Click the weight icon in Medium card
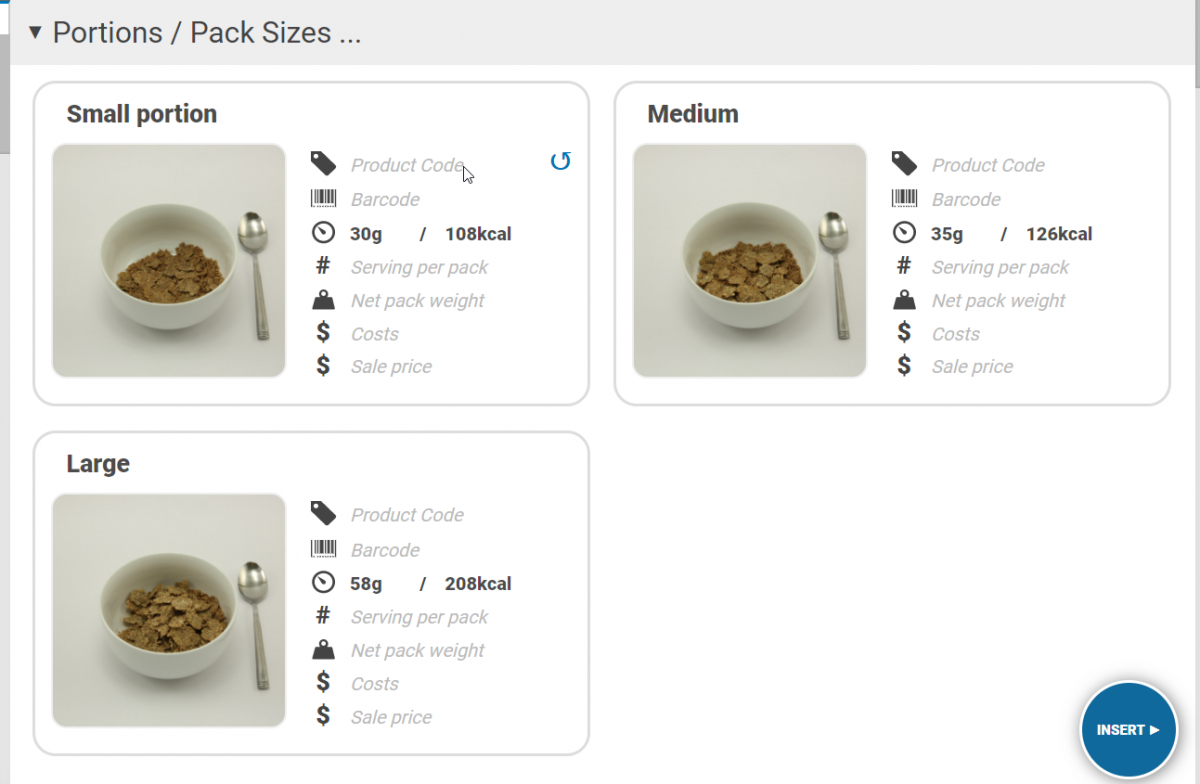This screenshot has width=1200, height=784. tap(904, 300)
